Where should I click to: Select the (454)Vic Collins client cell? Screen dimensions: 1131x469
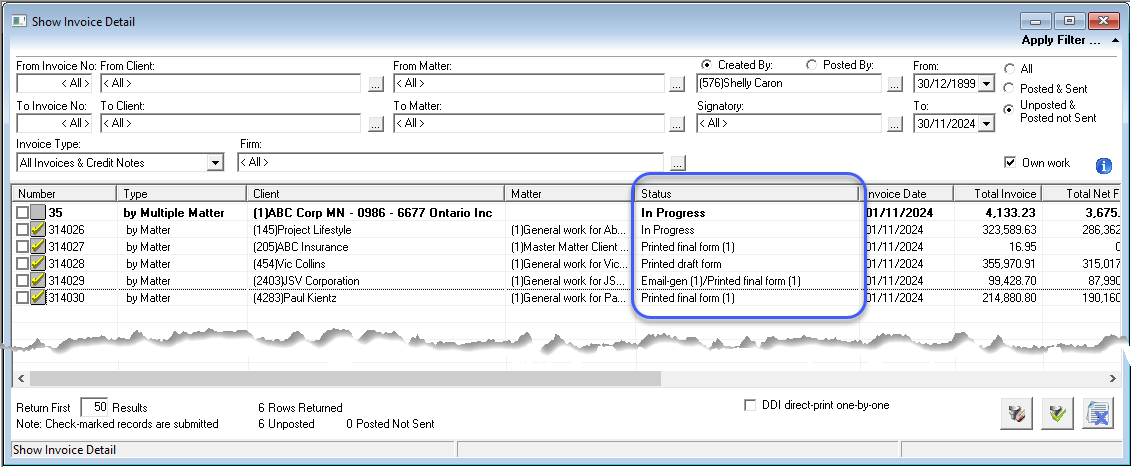[376, 263]
